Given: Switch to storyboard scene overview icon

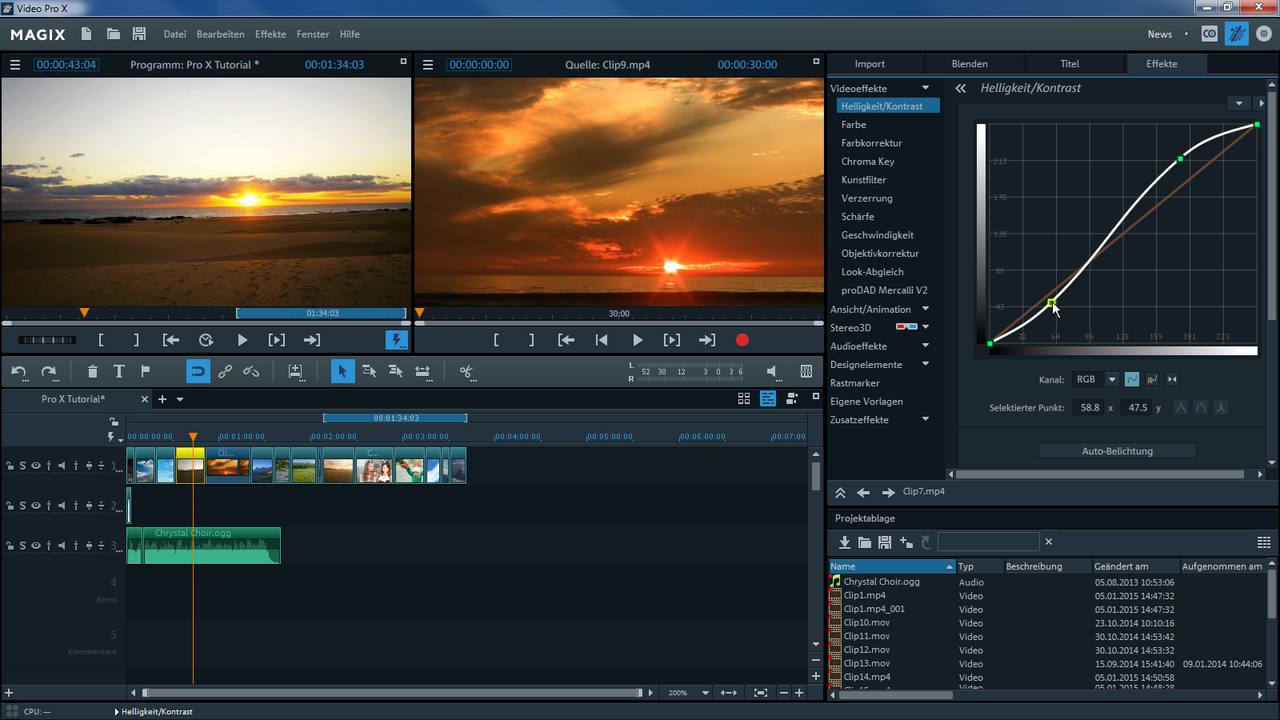Looking at the screenshot, I should pyautogui.click(x=744, y=398).
